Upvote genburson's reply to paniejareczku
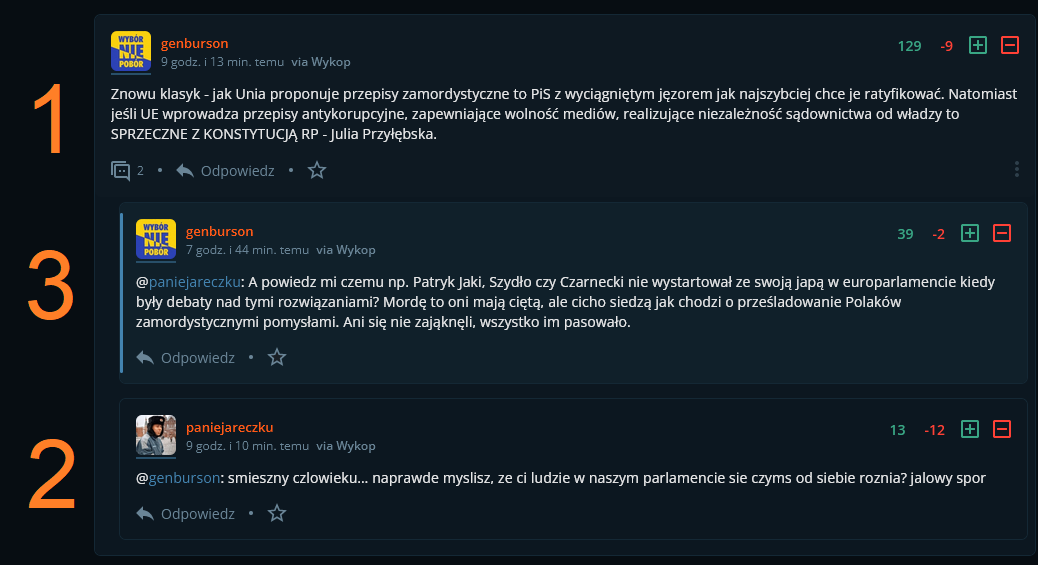 coord(969,233)
